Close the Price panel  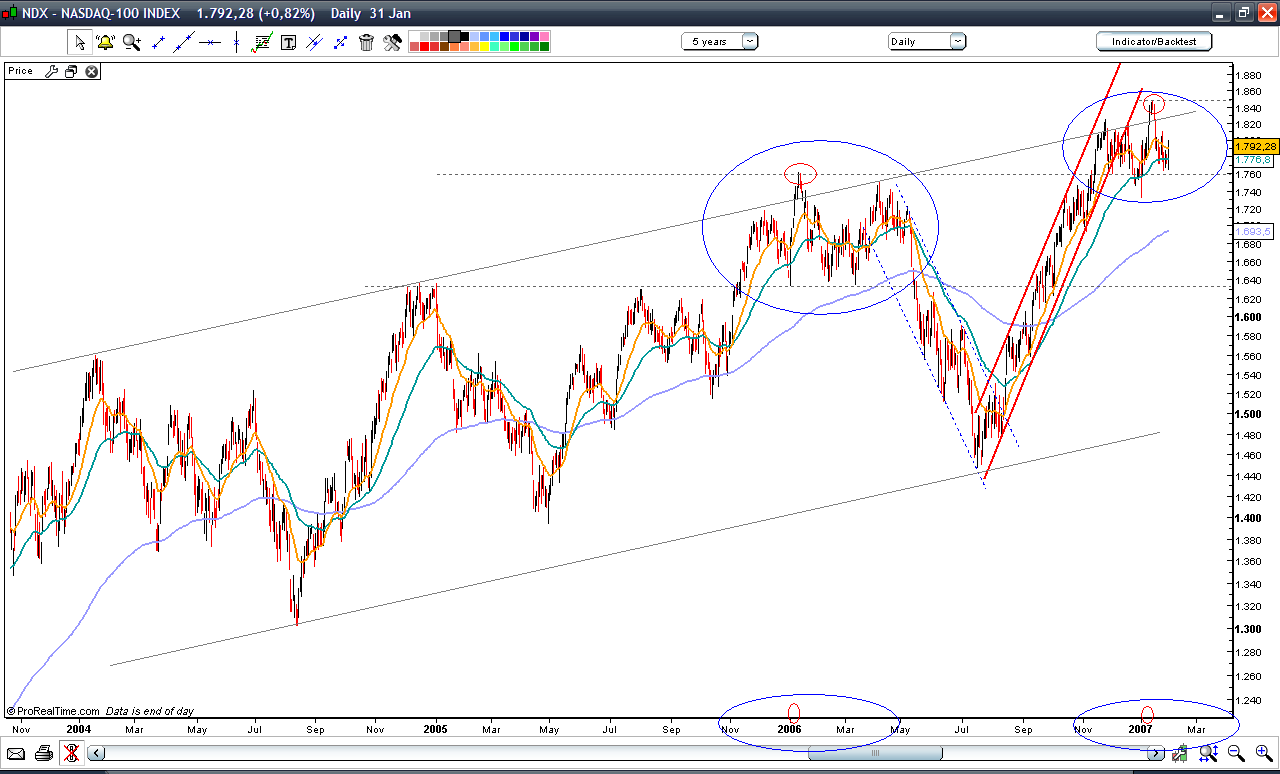click(91, 71)
